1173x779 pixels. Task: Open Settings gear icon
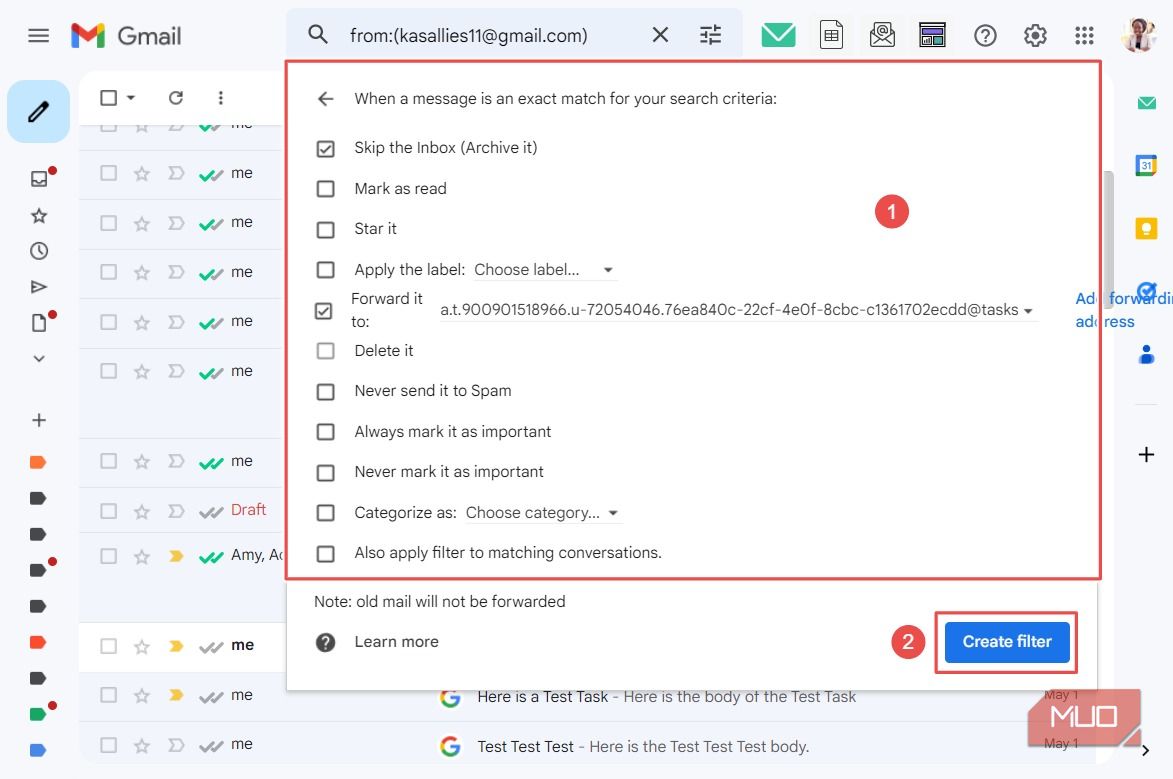point(1035,35)
